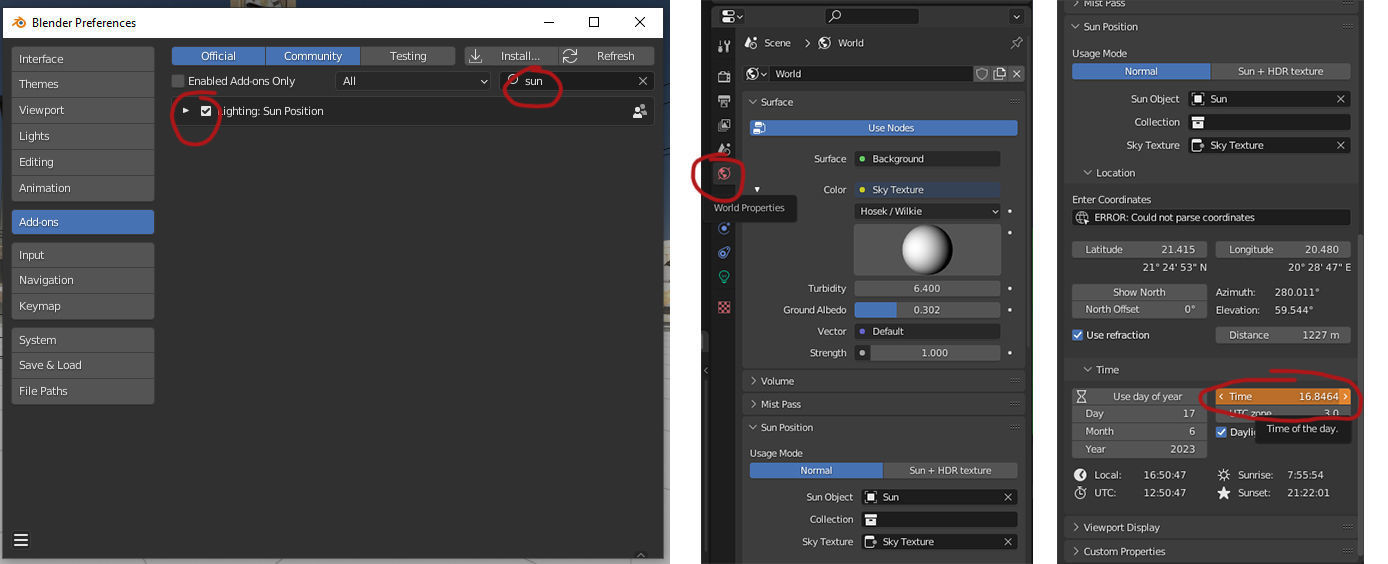Open the red checker Texture properties tab

pyautogui.click(x=724, y=307)
